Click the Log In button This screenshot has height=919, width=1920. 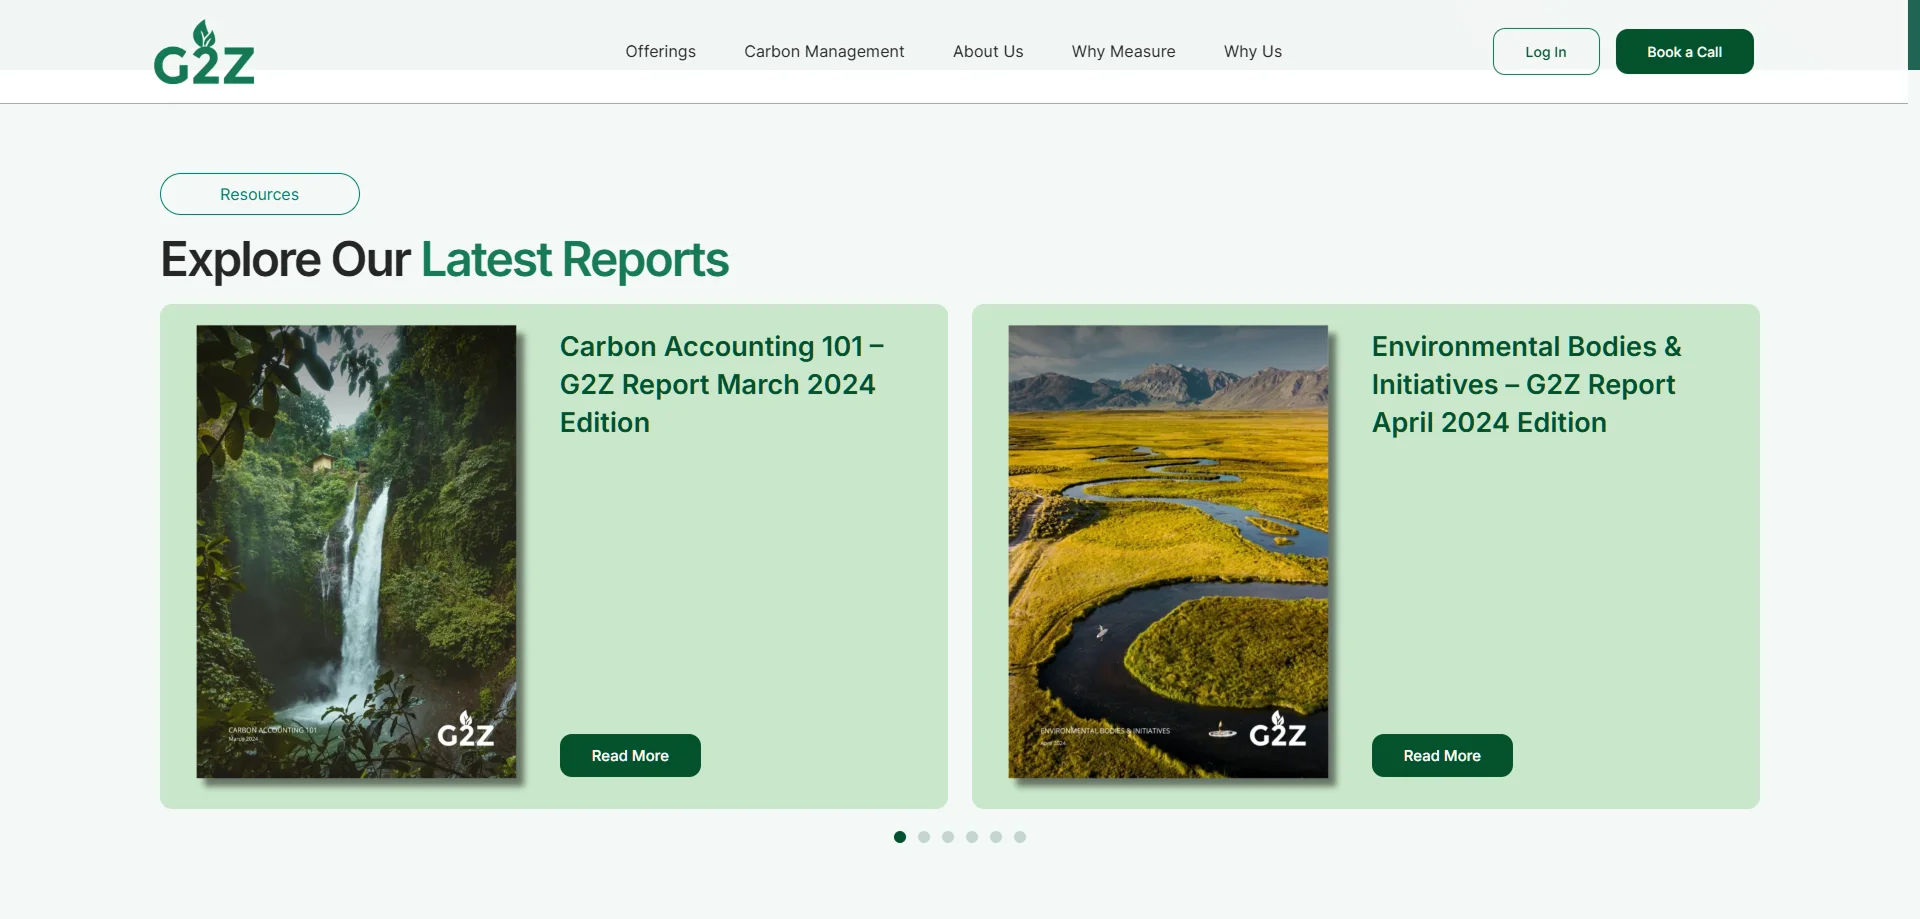[x=1545, y=52]
